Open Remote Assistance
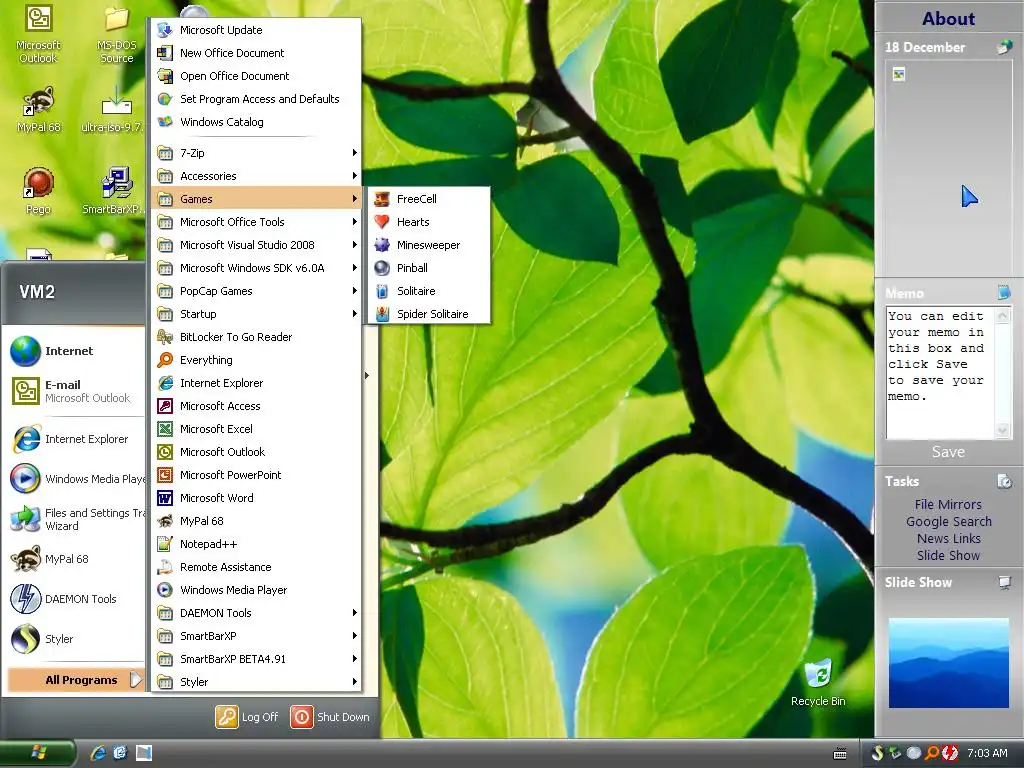Viewport: 1024px width, 768px height. 257,567
